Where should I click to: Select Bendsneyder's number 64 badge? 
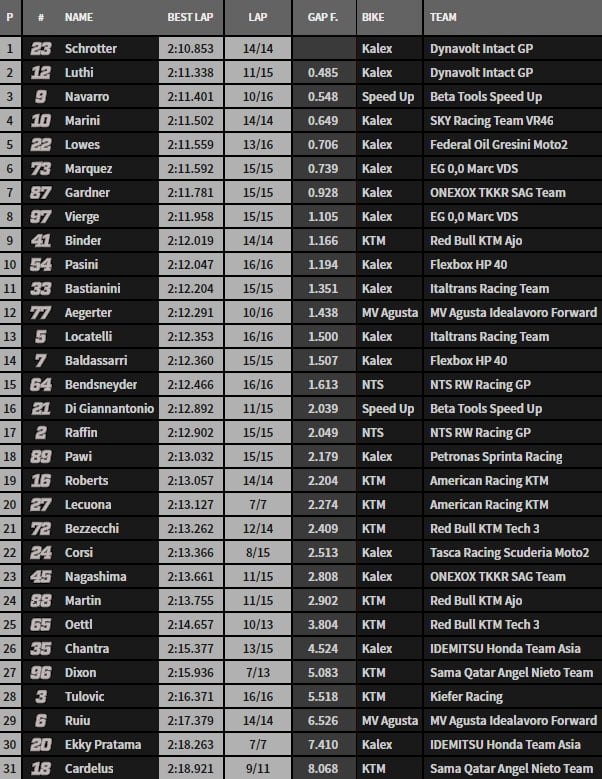click(40, 384)
